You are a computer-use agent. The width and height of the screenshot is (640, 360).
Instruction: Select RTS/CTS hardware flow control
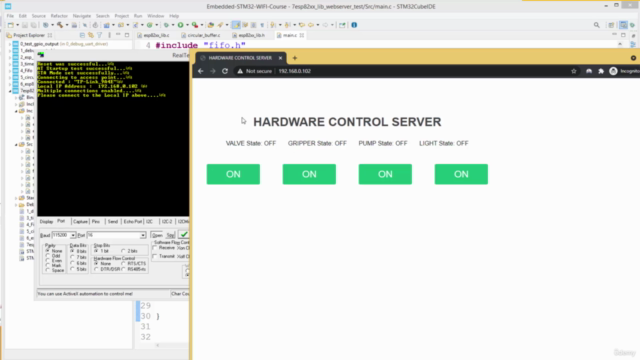coord(123,264)
